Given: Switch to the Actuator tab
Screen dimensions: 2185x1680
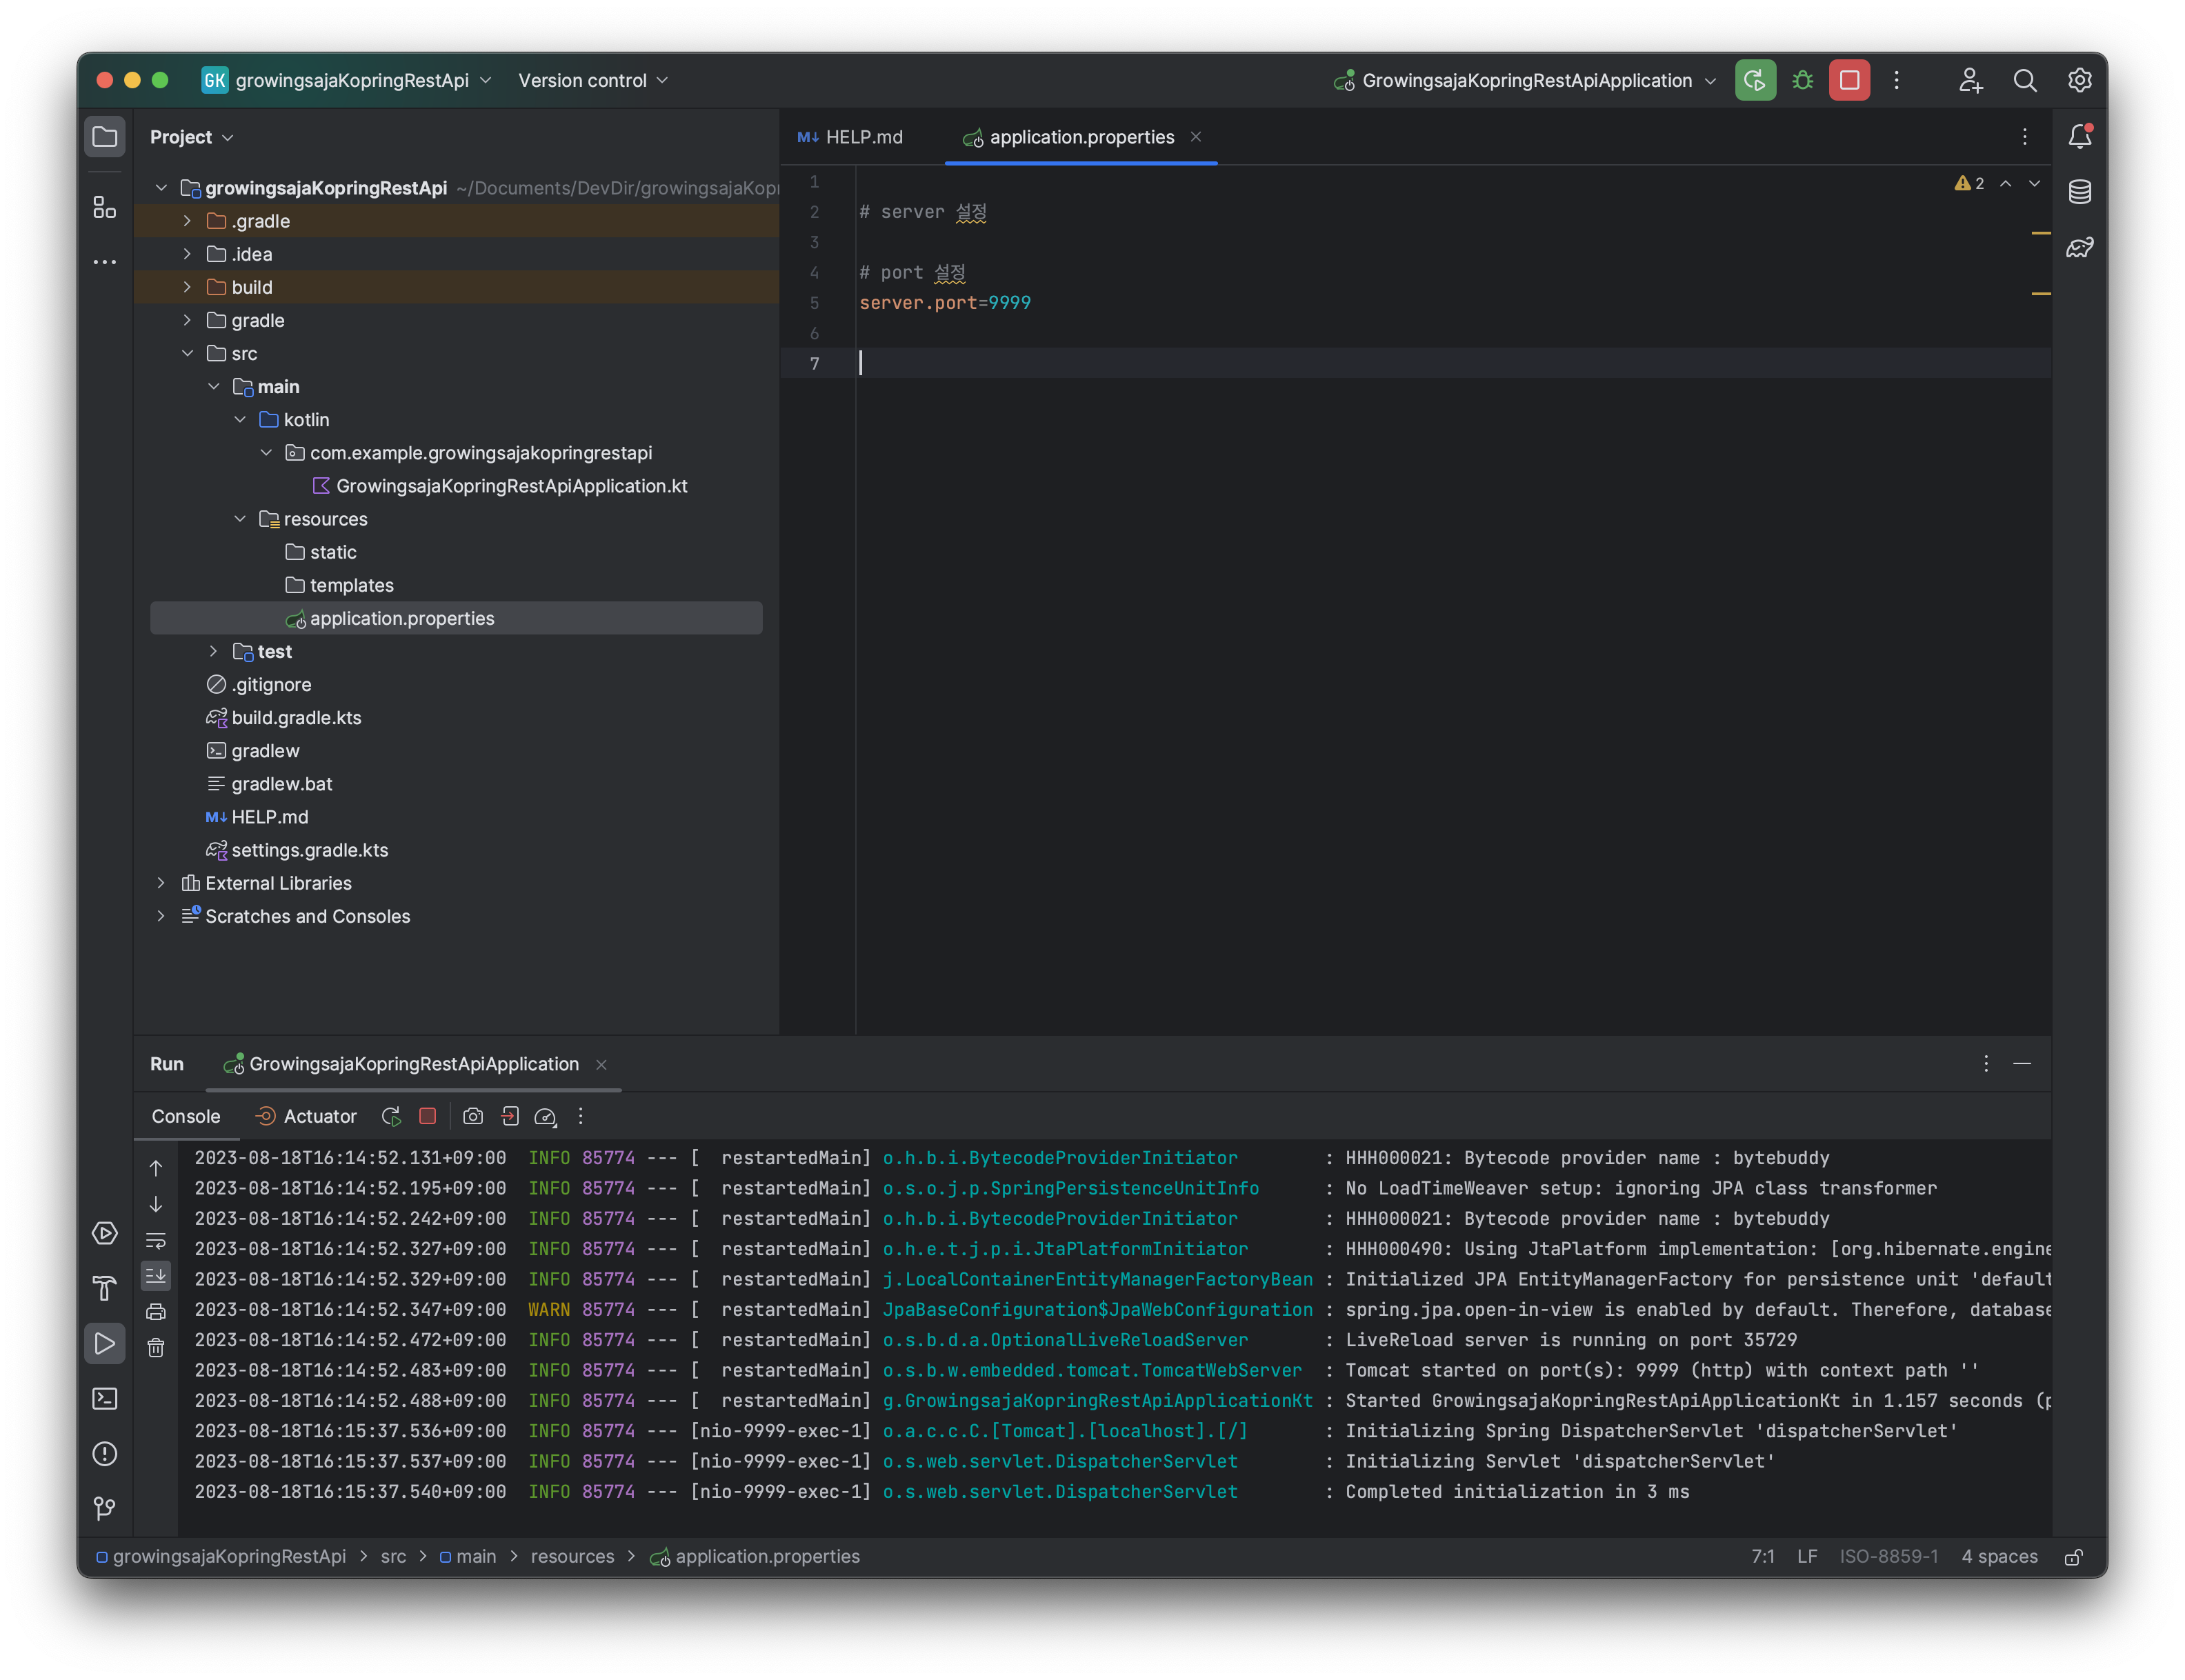Looking at the screenshot, I should click(306, 1116).
